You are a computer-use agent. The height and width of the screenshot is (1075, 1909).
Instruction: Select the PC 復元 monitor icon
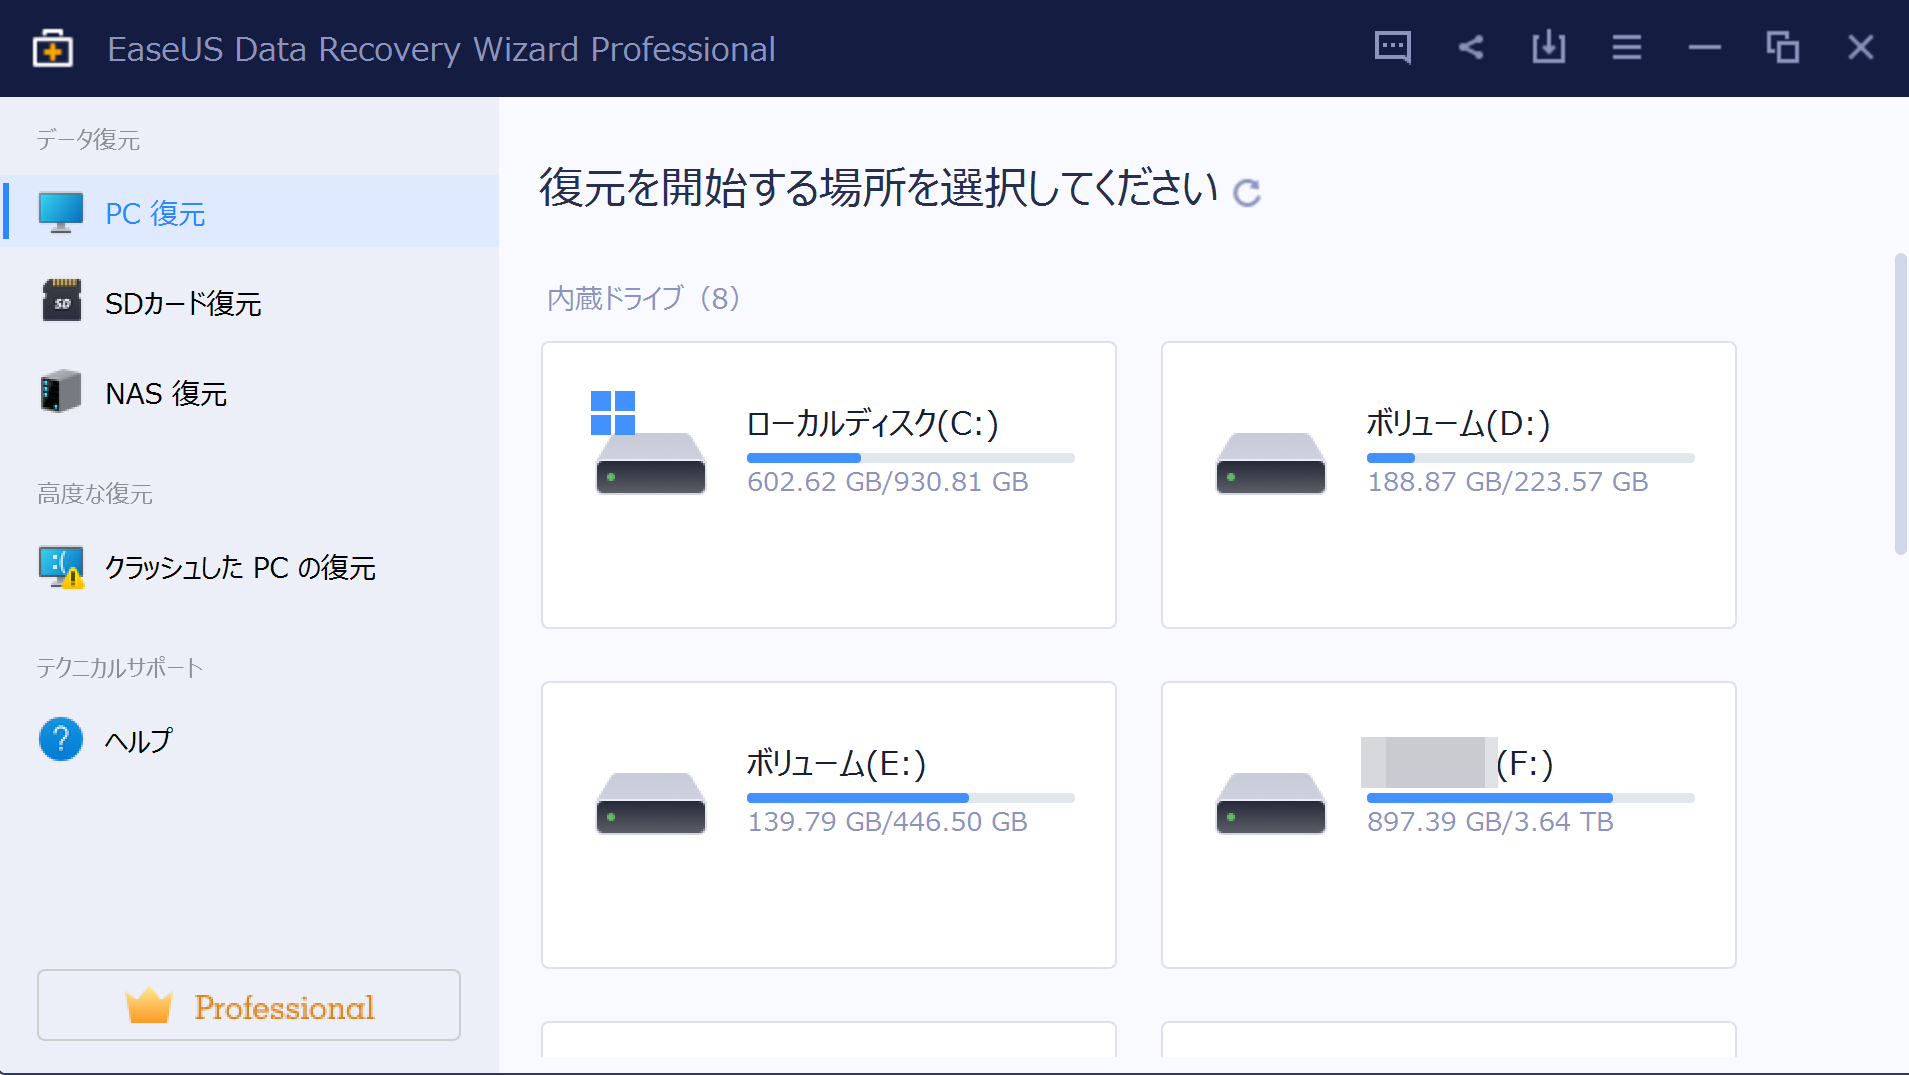60,212
